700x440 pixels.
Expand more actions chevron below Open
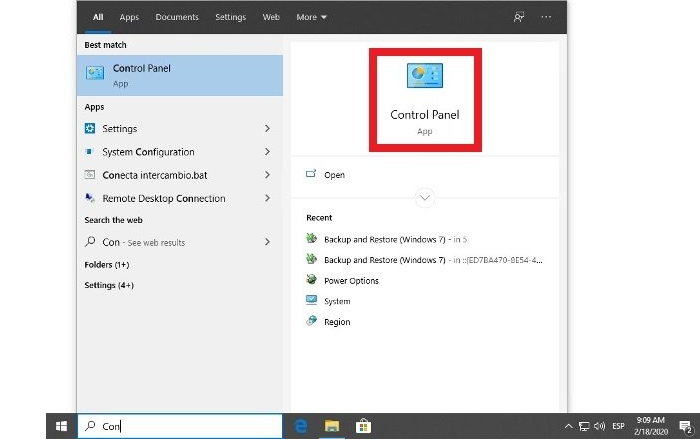[x=425, y=198]
